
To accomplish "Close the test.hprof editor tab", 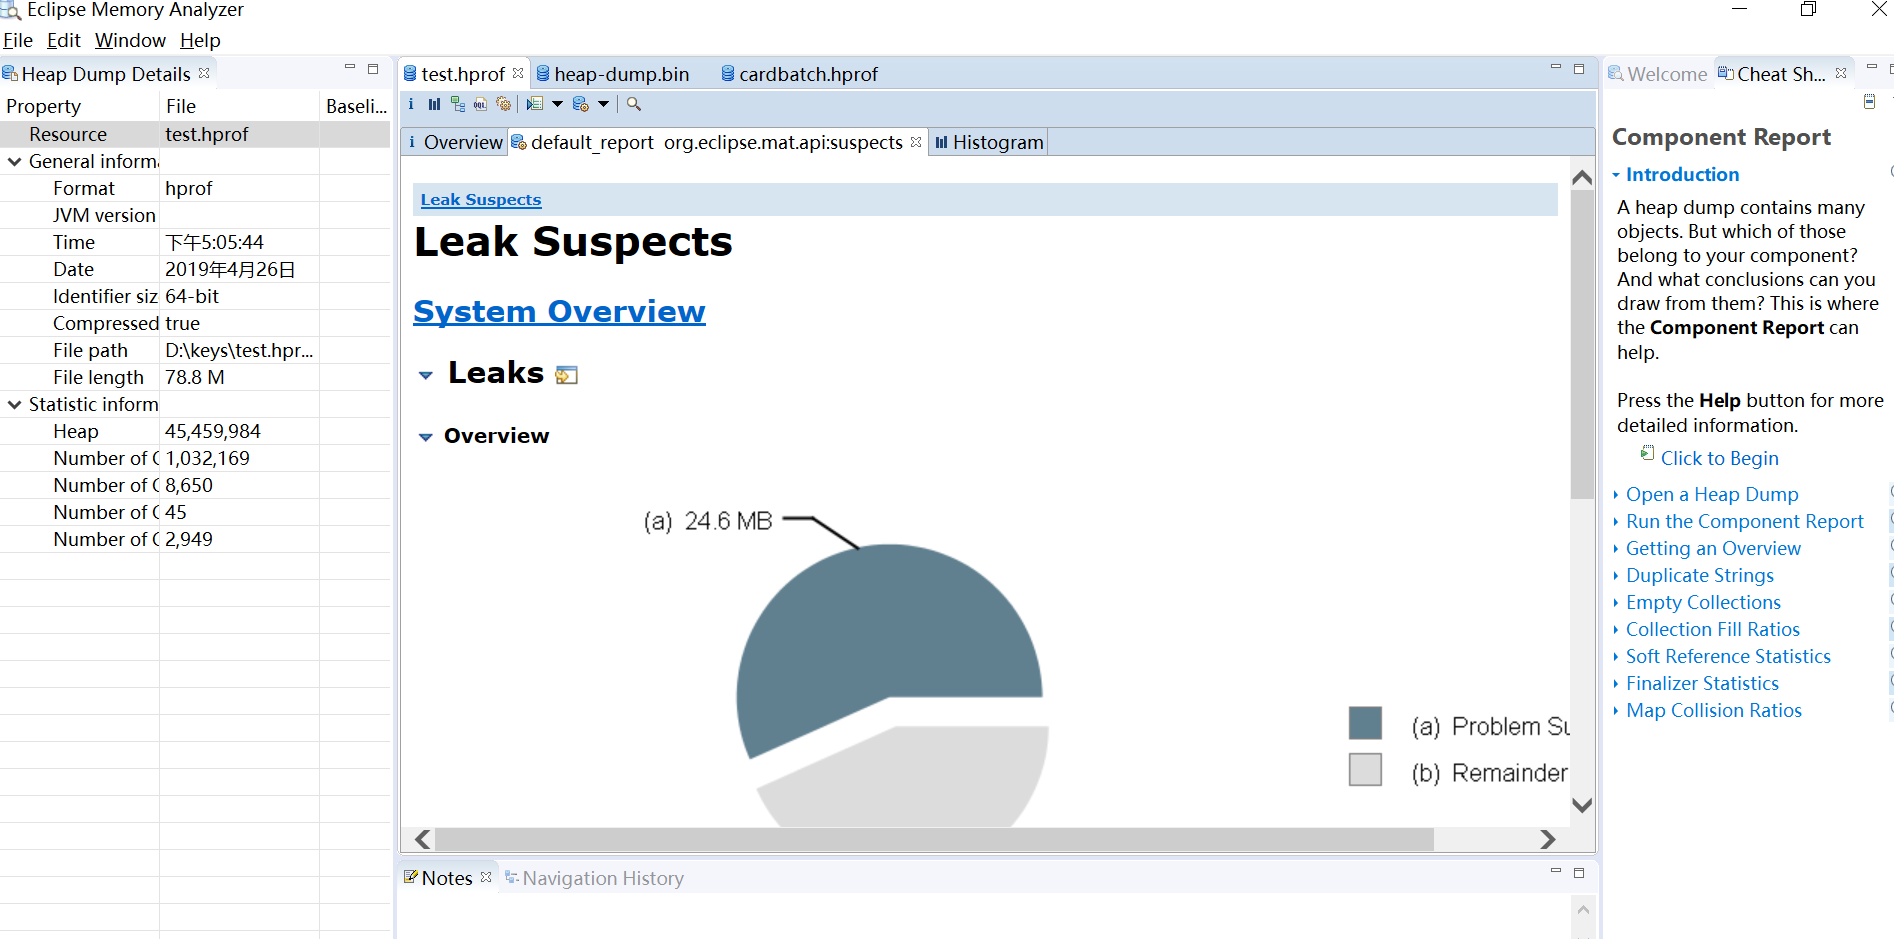I will [x=518, y=73].
